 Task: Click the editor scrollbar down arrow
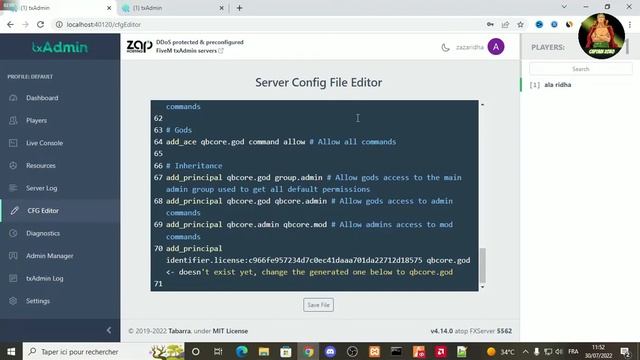click(482, 287)
